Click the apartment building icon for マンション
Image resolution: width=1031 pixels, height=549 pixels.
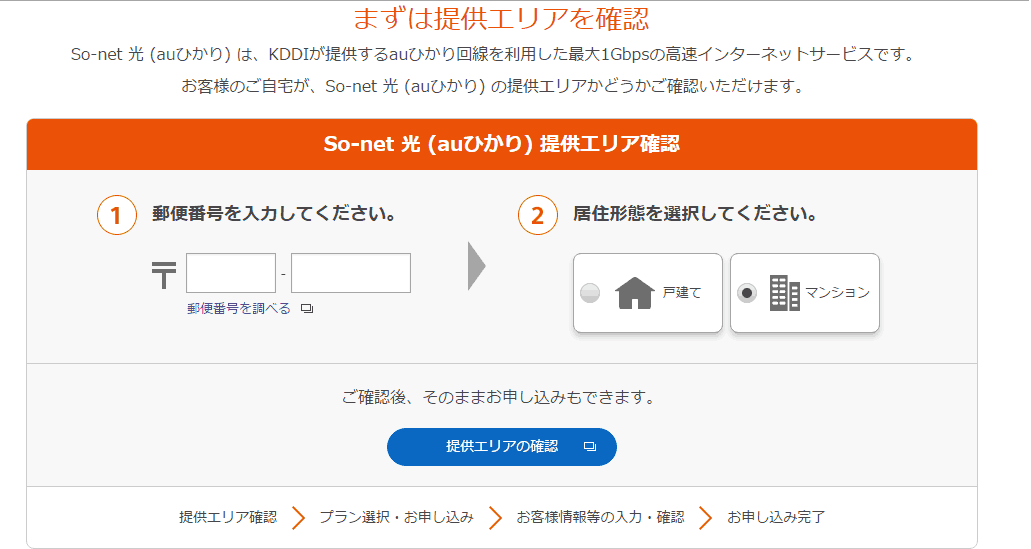[784, 293]
